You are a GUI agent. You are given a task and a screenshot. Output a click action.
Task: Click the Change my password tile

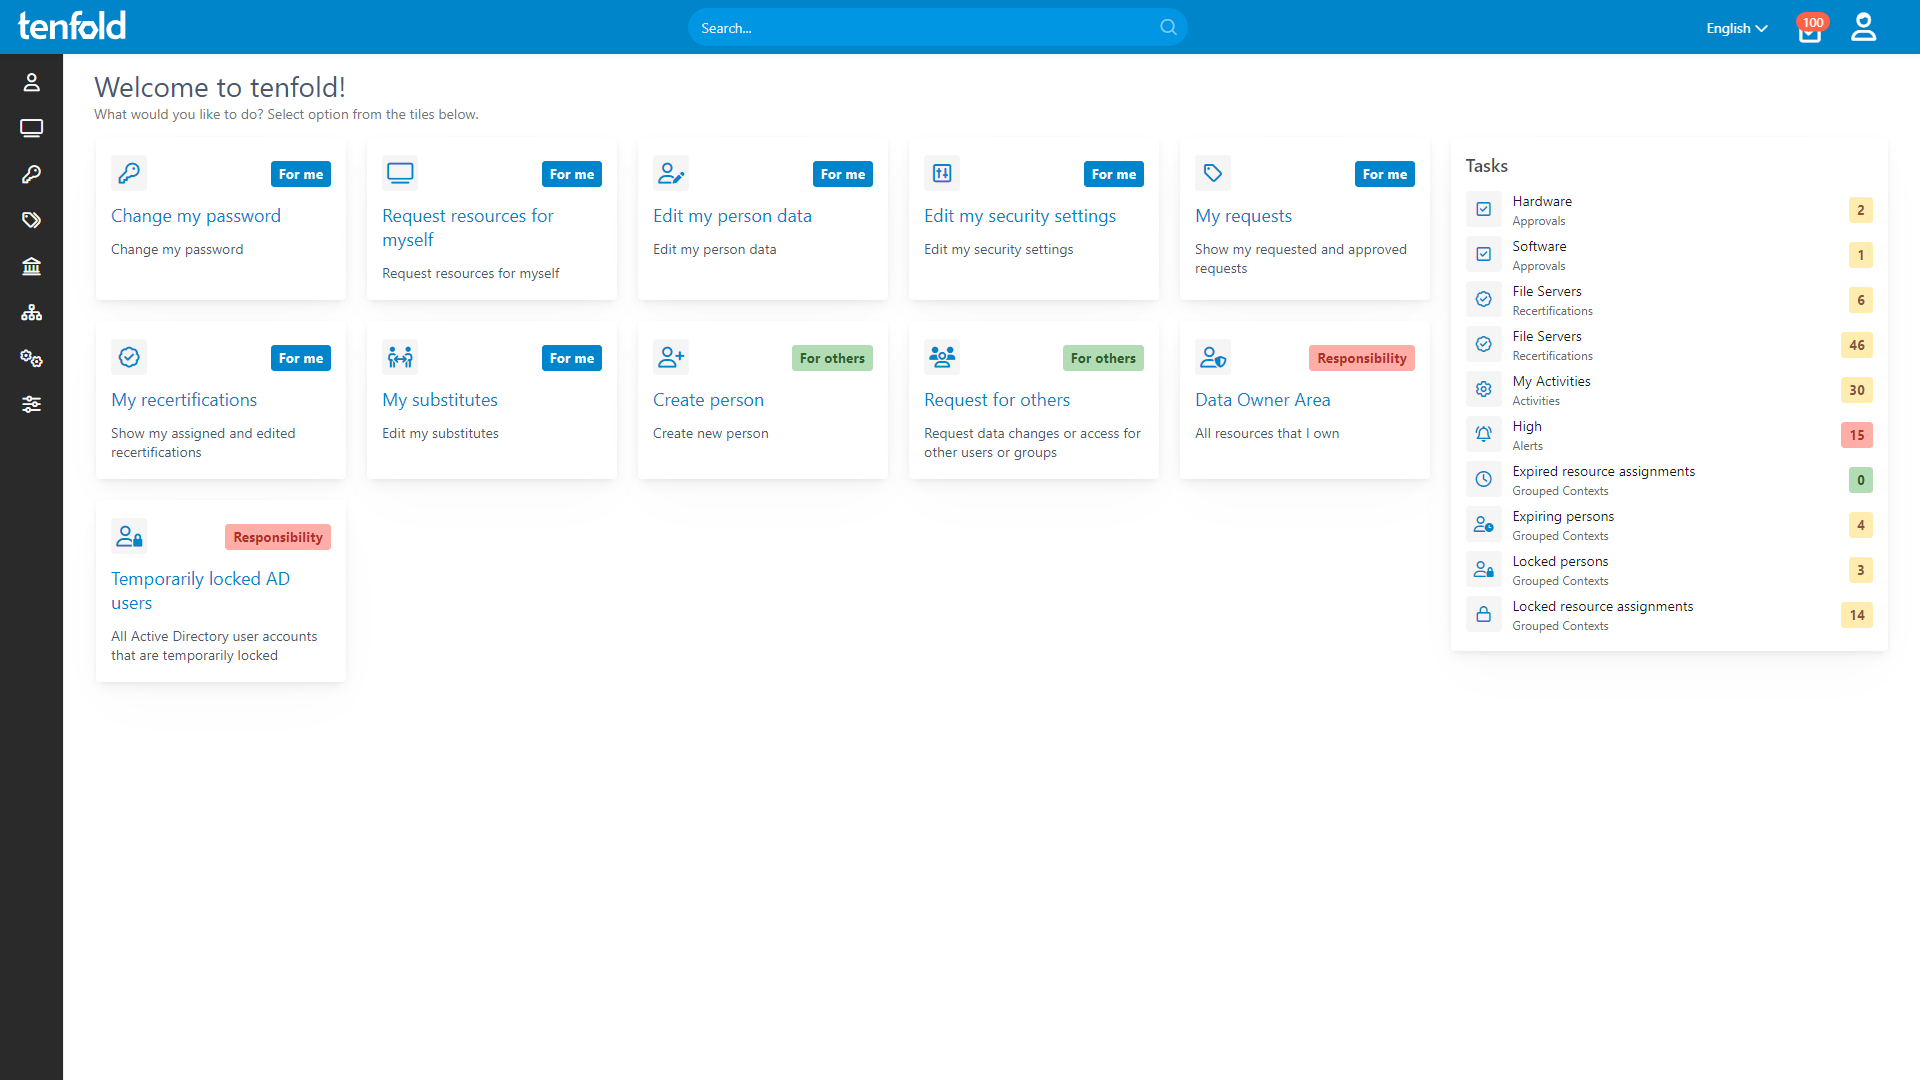[220, 218]
